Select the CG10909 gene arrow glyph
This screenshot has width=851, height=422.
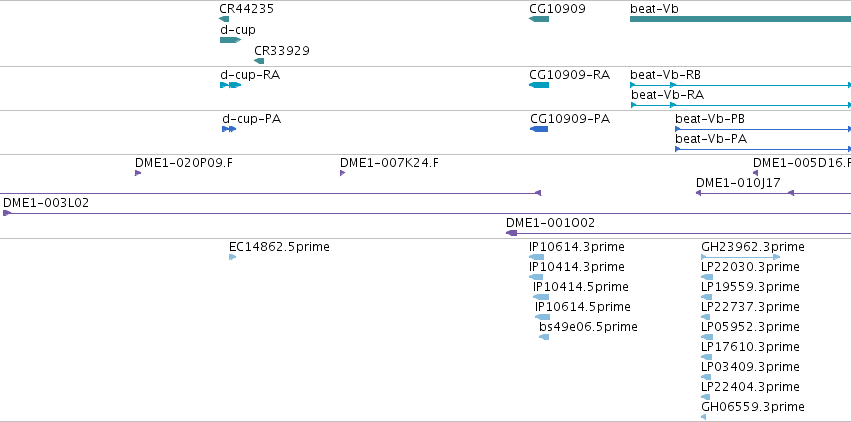click(539, 19)
